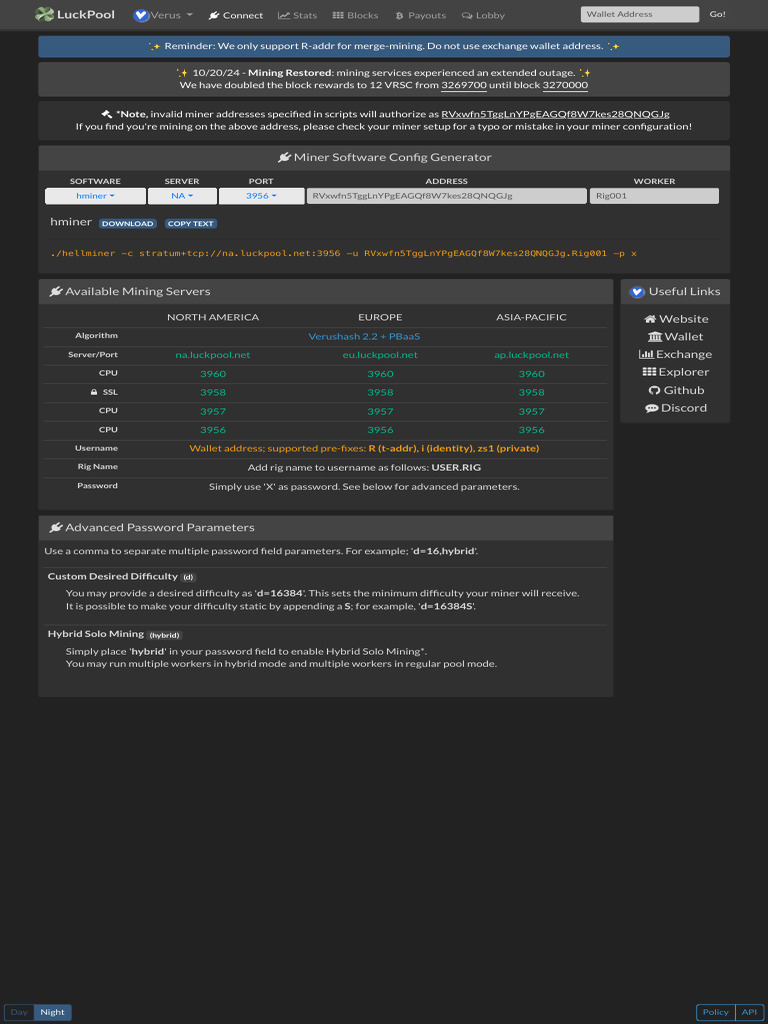
Task: Click the wallet address pre-fixes text
Action: [364, 449]
